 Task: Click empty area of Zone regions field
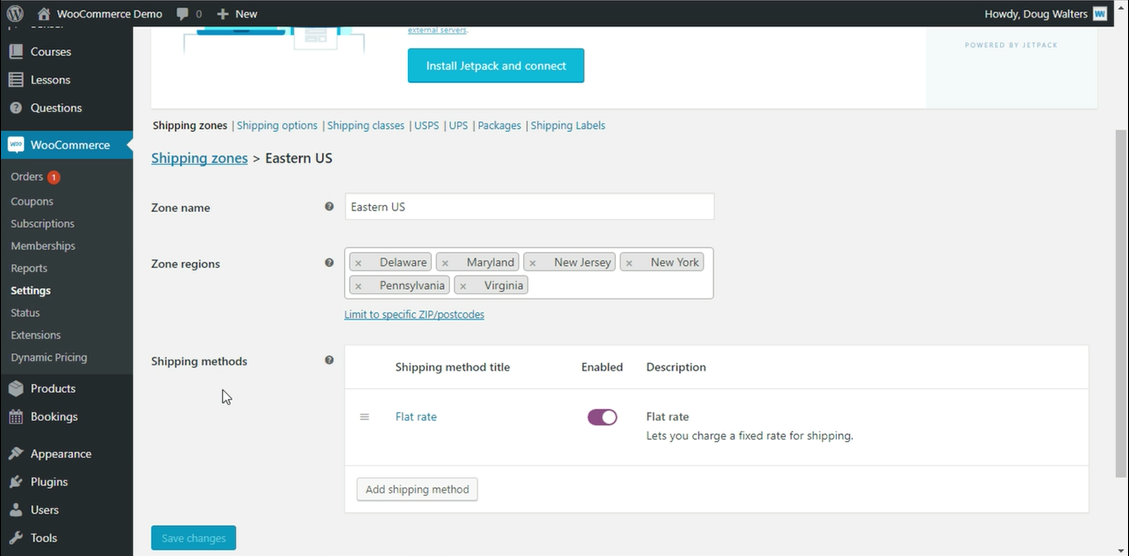click(619, 286)
